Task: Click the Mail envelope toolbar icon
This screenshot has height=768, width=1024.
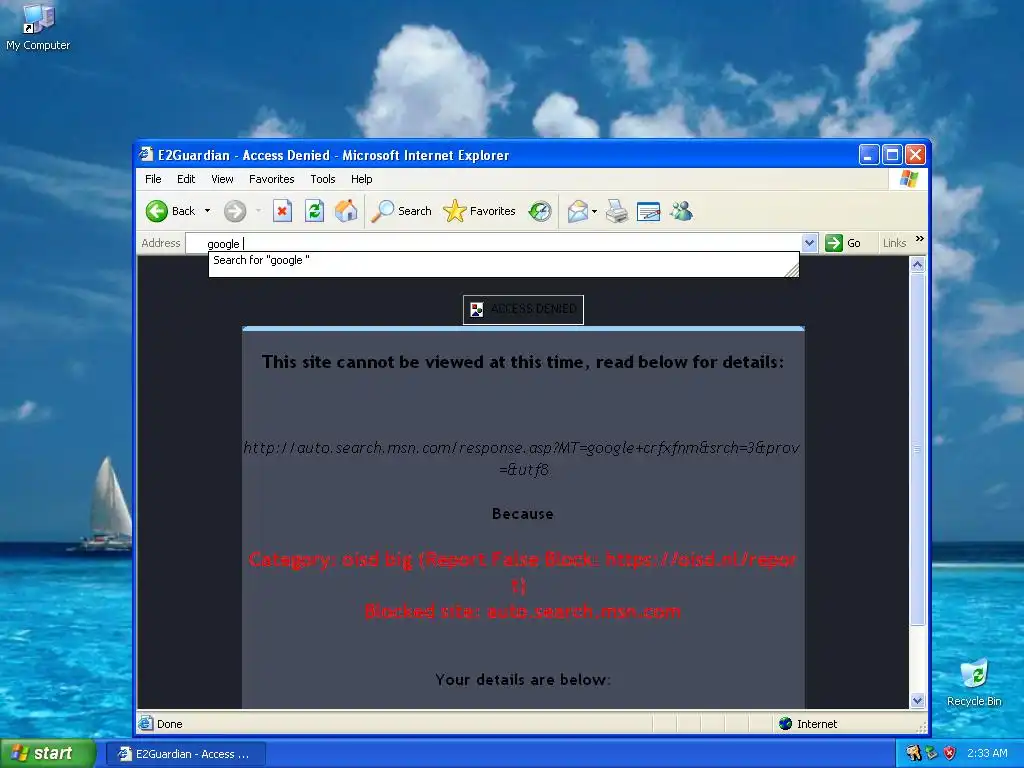Action: click(577, 211)
